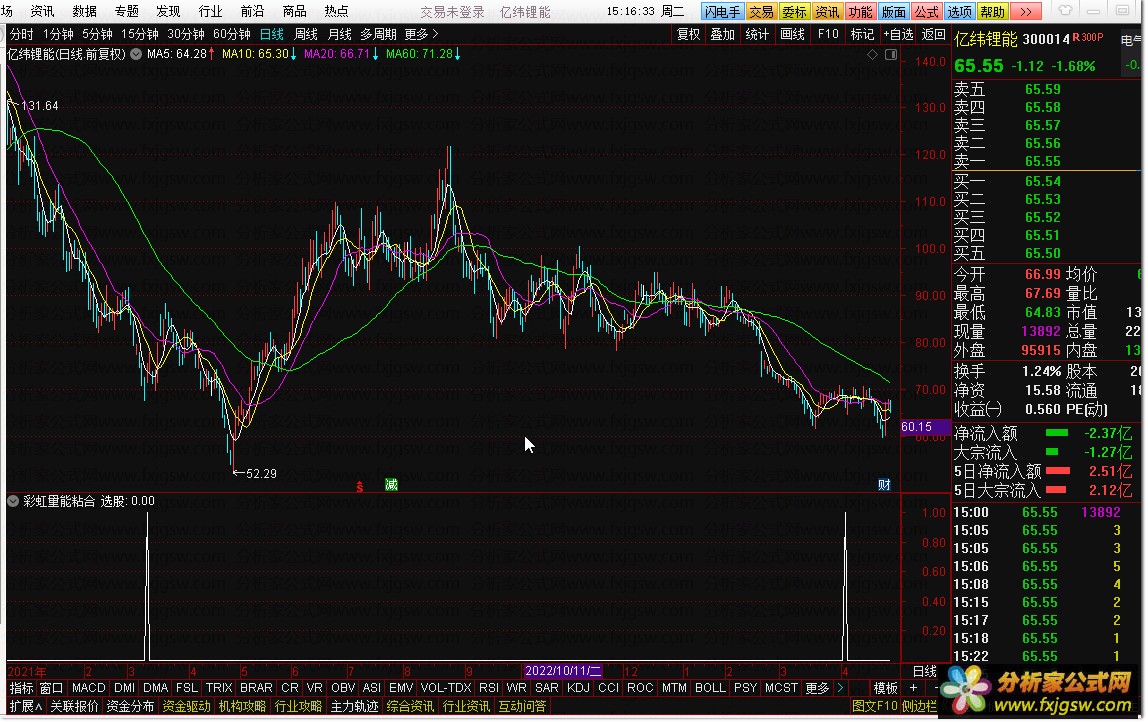This screenshot has width=1148, height=722.
Task: Click 返回 to go back
Action: [x=933, y=34]
